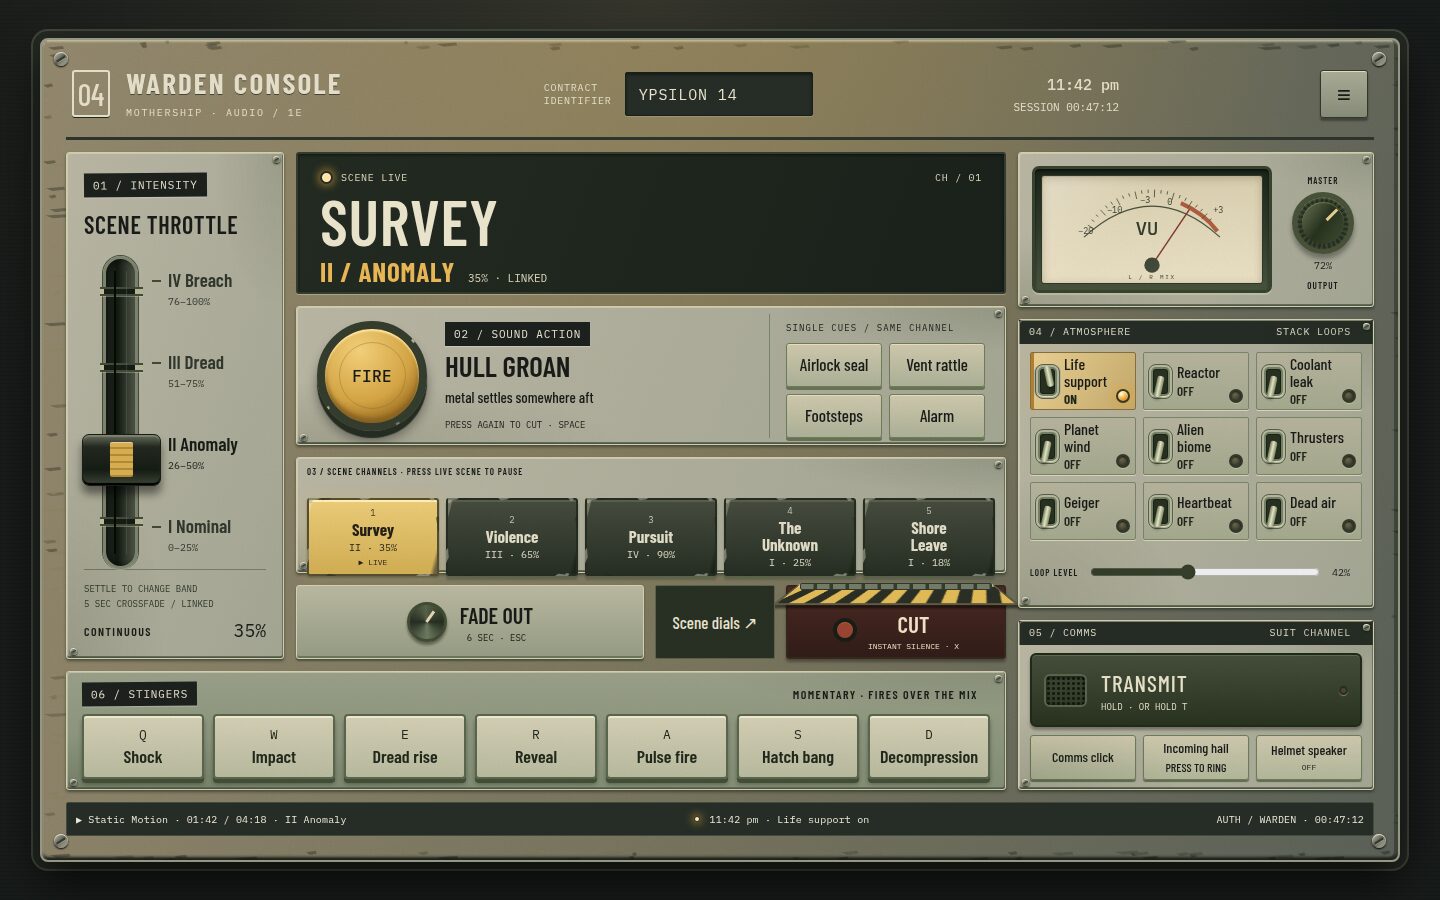
Task: Set throttle to III Dread band
Action: (x=195, y=370)
